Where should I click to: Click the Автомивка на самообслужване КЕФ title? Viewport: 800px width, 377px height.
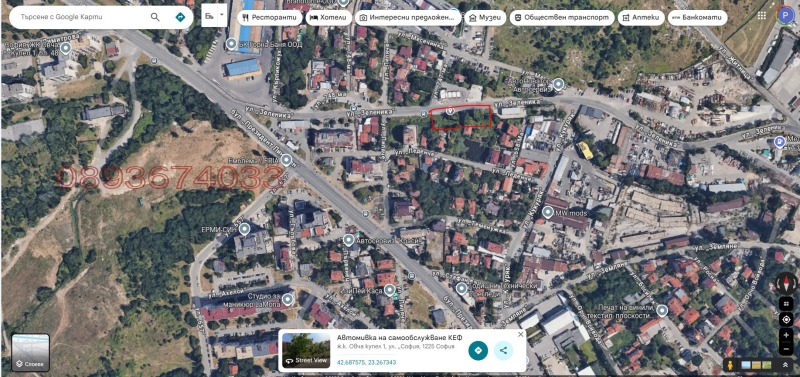(399, 337)
